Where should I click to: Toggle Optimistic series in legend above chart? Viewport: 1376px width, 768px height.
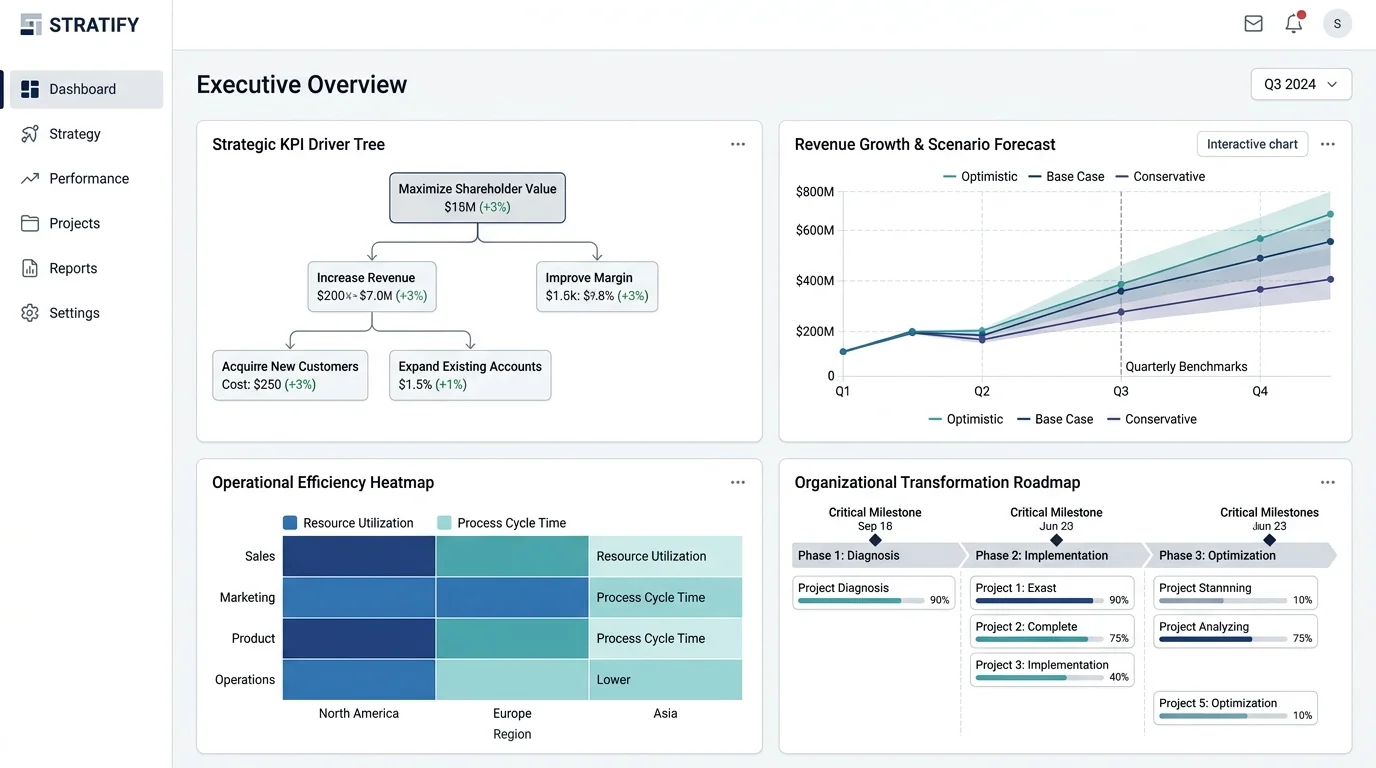(x=980, y=176)
